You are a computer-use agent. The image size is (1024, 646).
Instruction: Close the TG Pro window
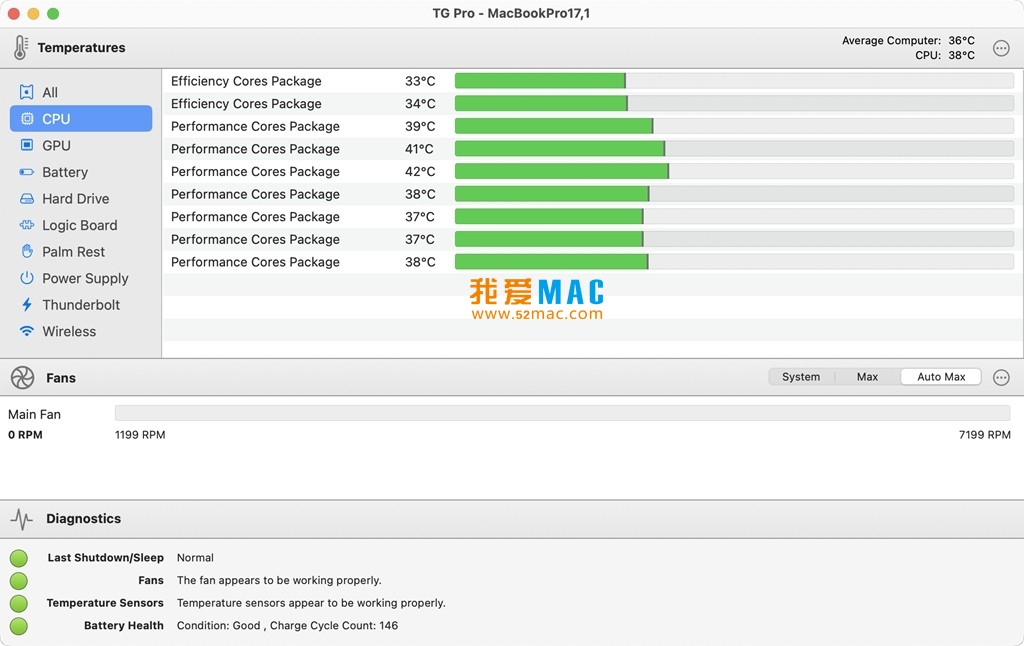click(14, 13)
